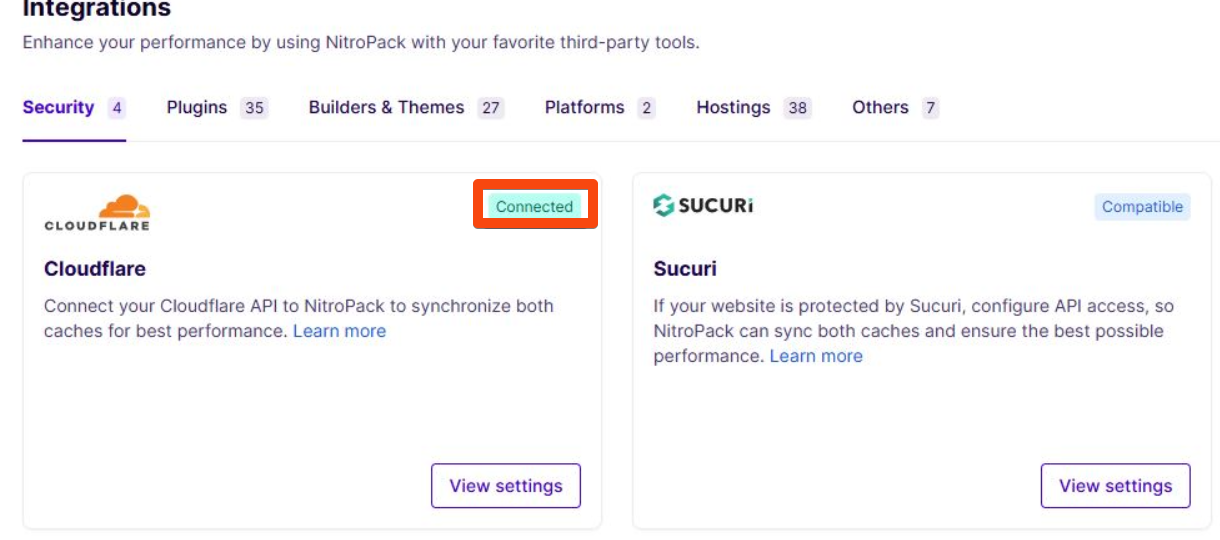
Task: Click the Connected status badge
Action: (x=534, y=207)
